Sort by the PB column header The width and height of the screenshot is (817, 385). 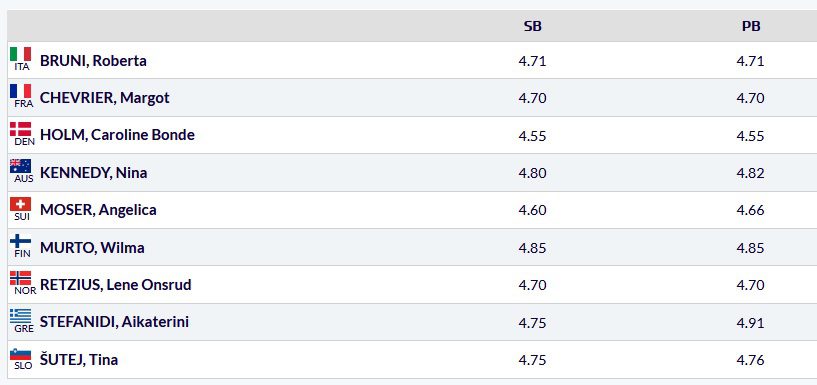[x=751, y=26]
